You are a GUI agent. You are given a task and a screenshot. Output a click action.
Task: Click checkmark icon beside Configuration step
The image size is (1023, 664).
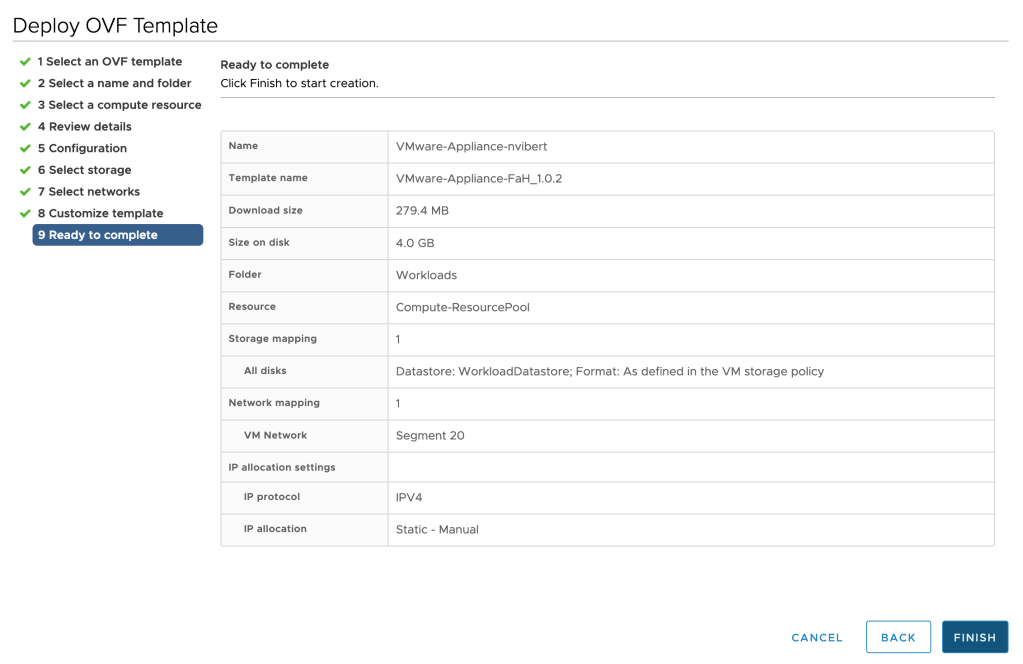point(25,149)
